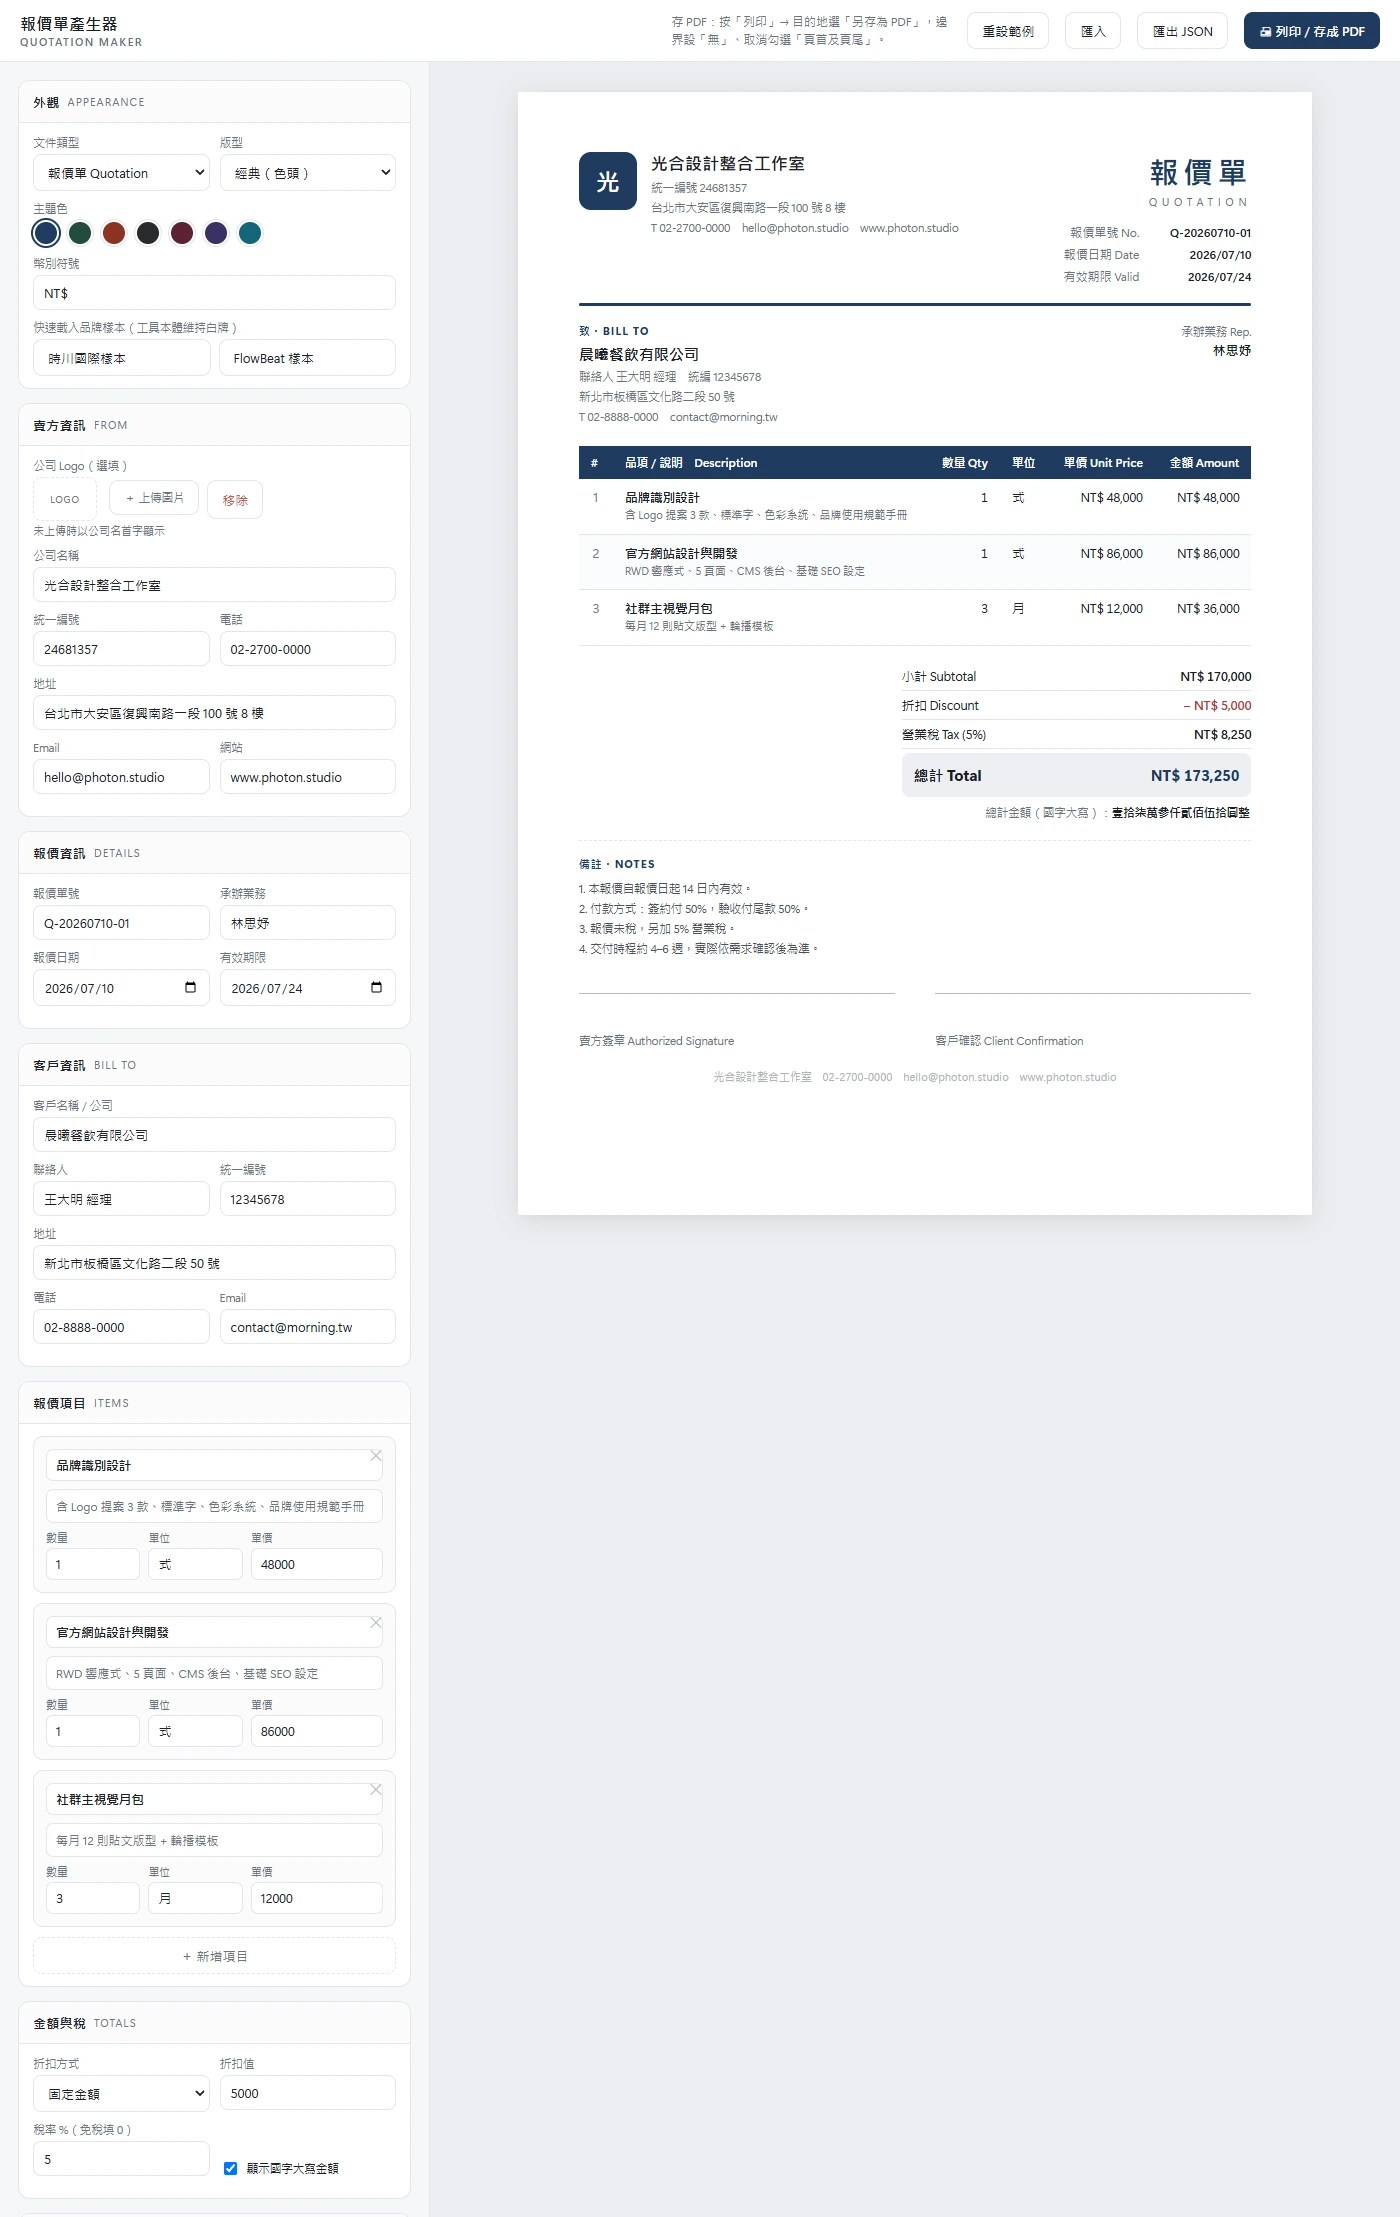Click the 重設範例 button

(x=1008, y=31)
